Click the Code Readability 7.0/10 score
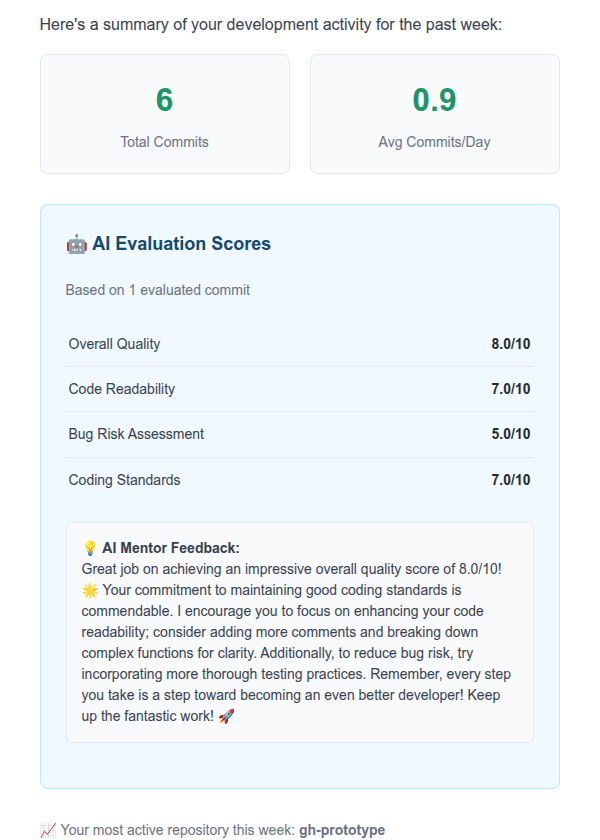Screen dimensions: 600x840 pyautogui.click(x=511, y=389)
